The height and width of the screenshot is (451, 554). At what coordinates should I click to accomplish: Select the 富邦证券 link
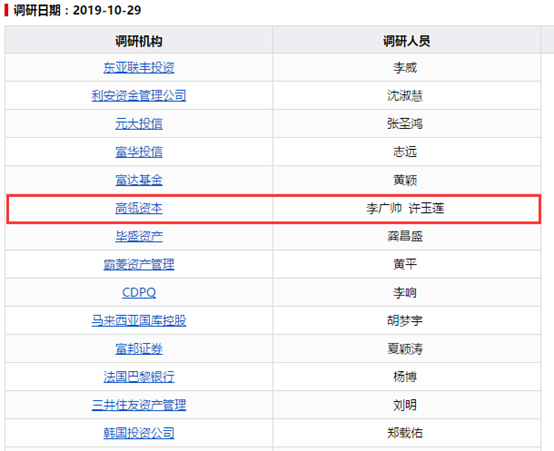(138, 349)
